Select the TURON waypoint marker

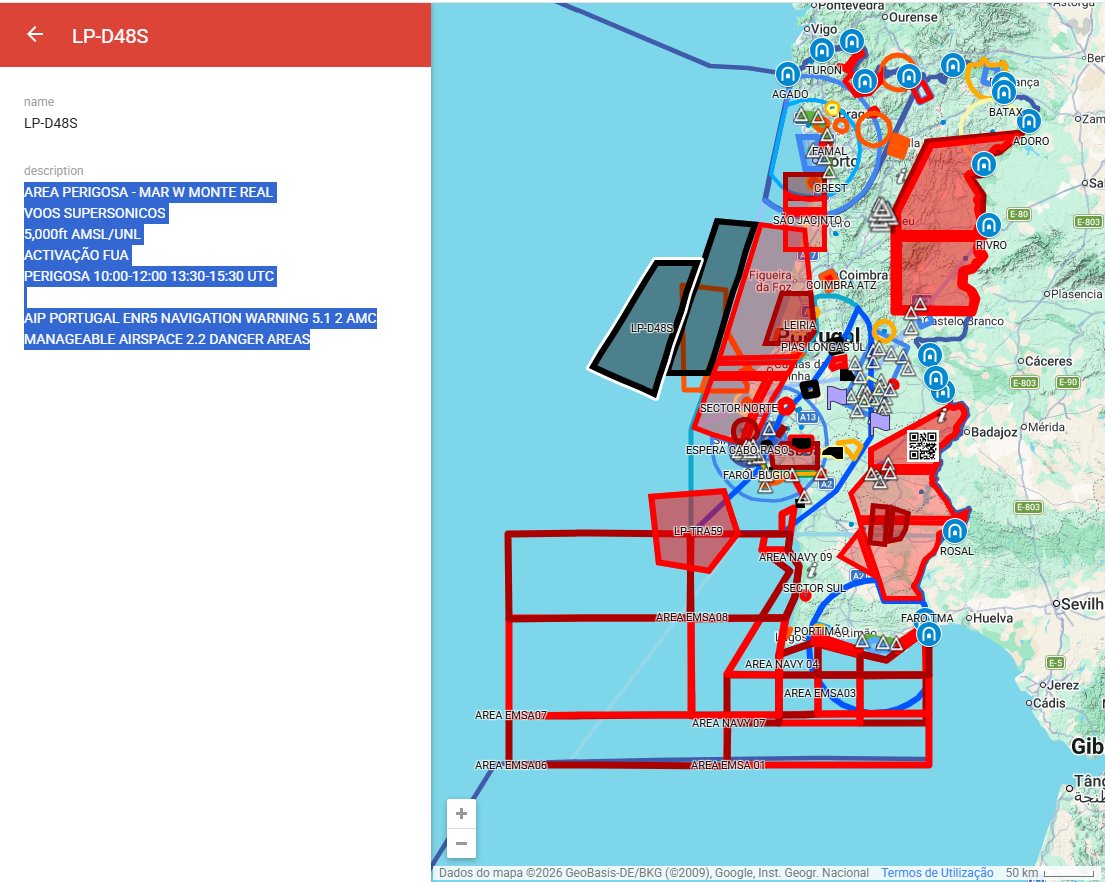click(822, 51)
